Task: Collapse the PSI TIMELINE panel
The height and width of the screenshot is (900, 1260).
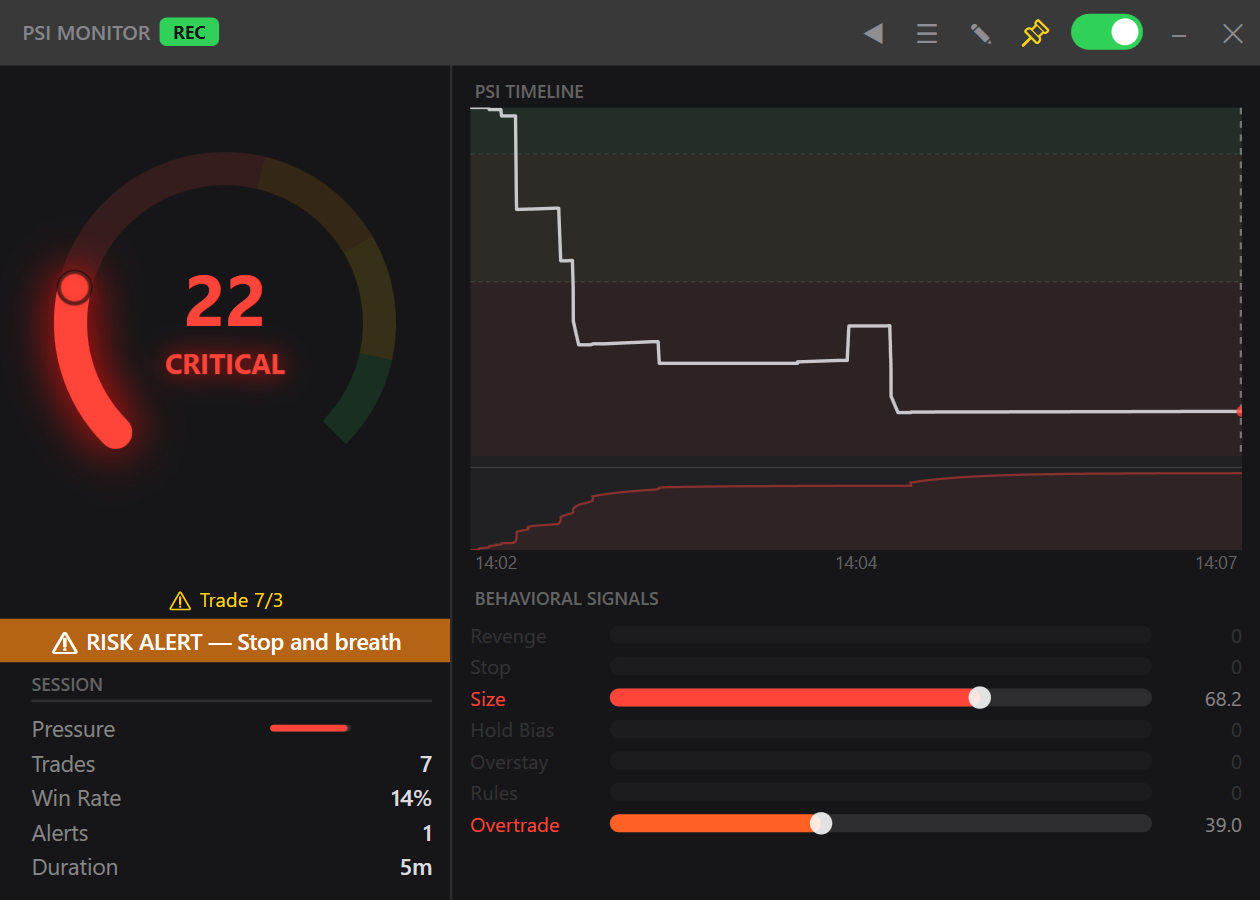Action: click(528, 91)
